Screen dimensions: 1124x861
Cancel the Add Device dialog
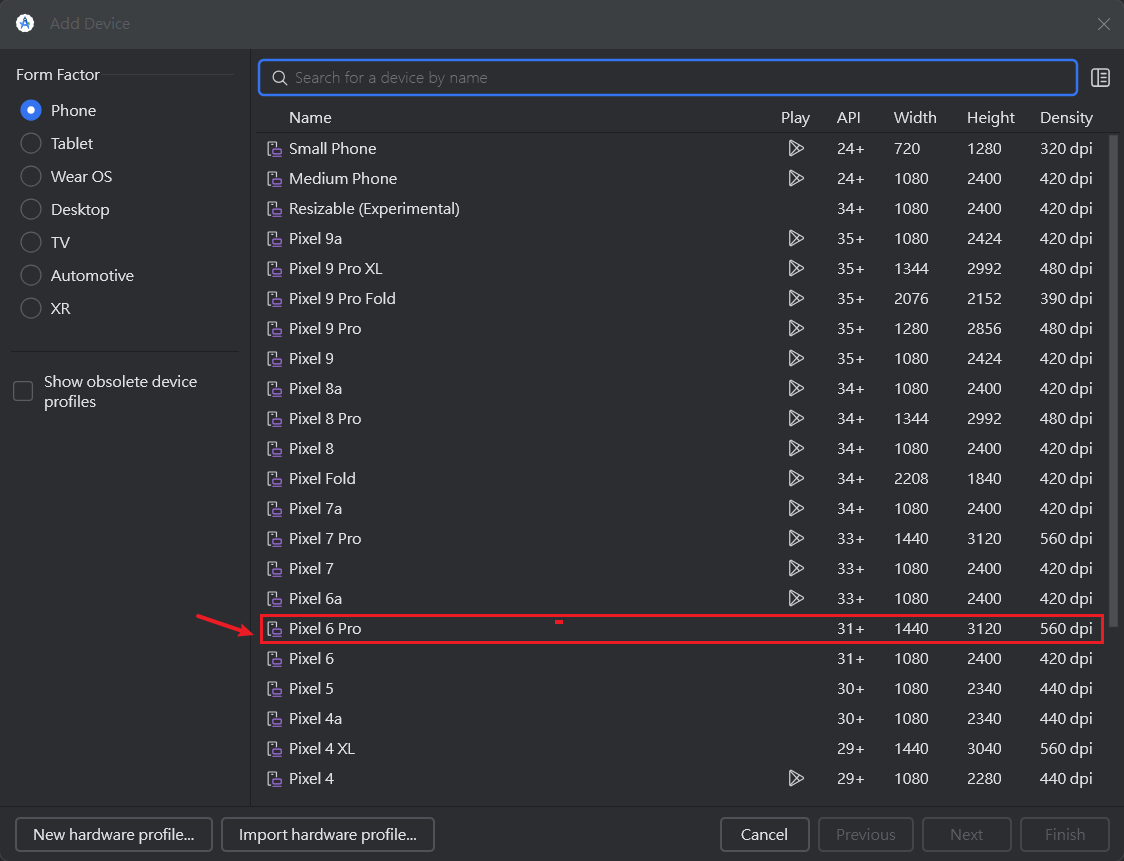click(764, 834)
